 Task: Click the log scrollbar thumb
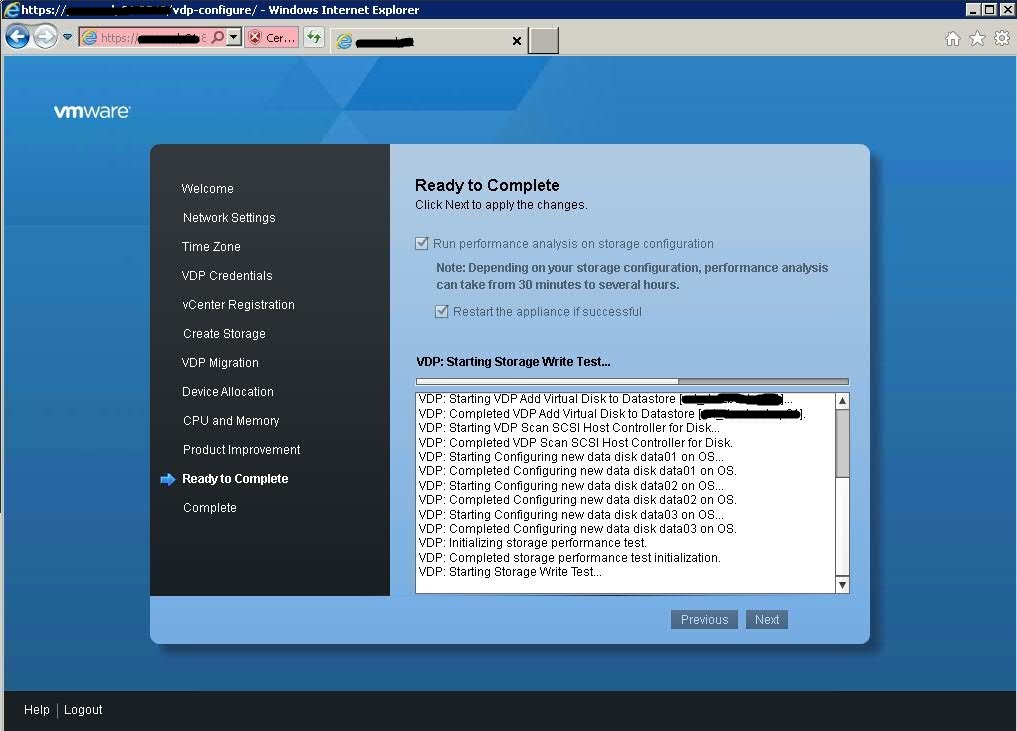click(842, 443)
